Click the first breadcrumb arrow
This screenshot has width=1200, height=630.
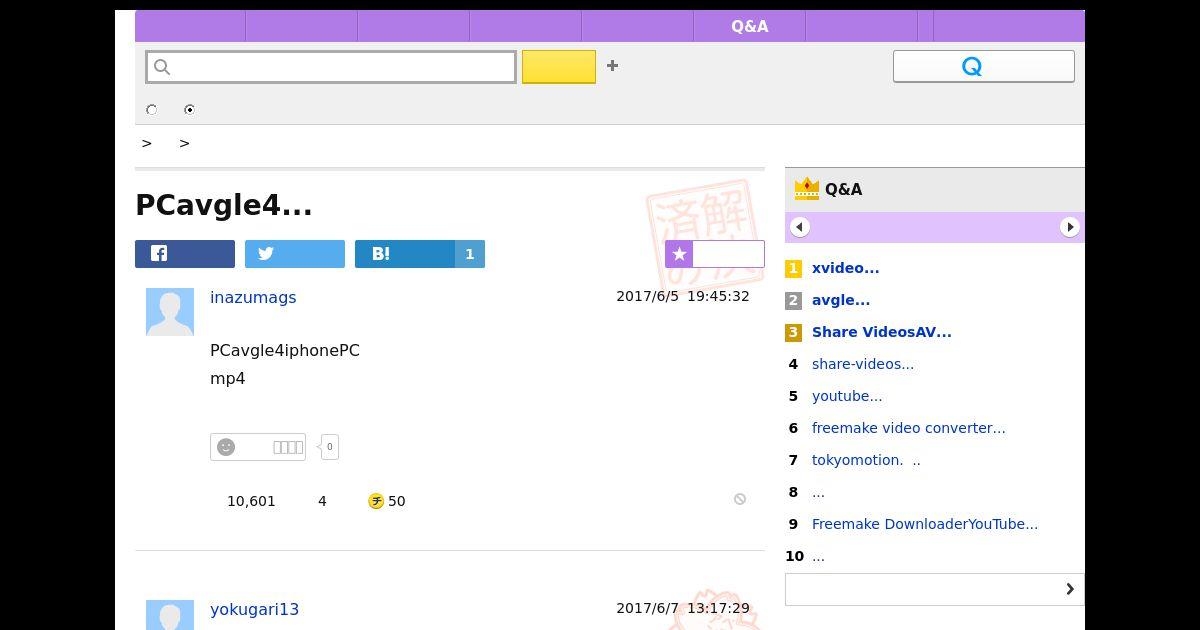147,143
